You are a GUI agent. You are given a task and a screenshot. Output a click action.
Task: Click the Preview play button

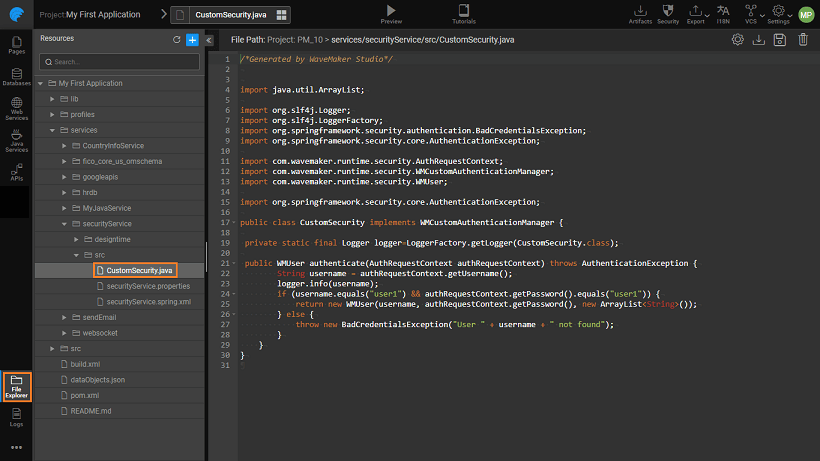click(391, 11)
